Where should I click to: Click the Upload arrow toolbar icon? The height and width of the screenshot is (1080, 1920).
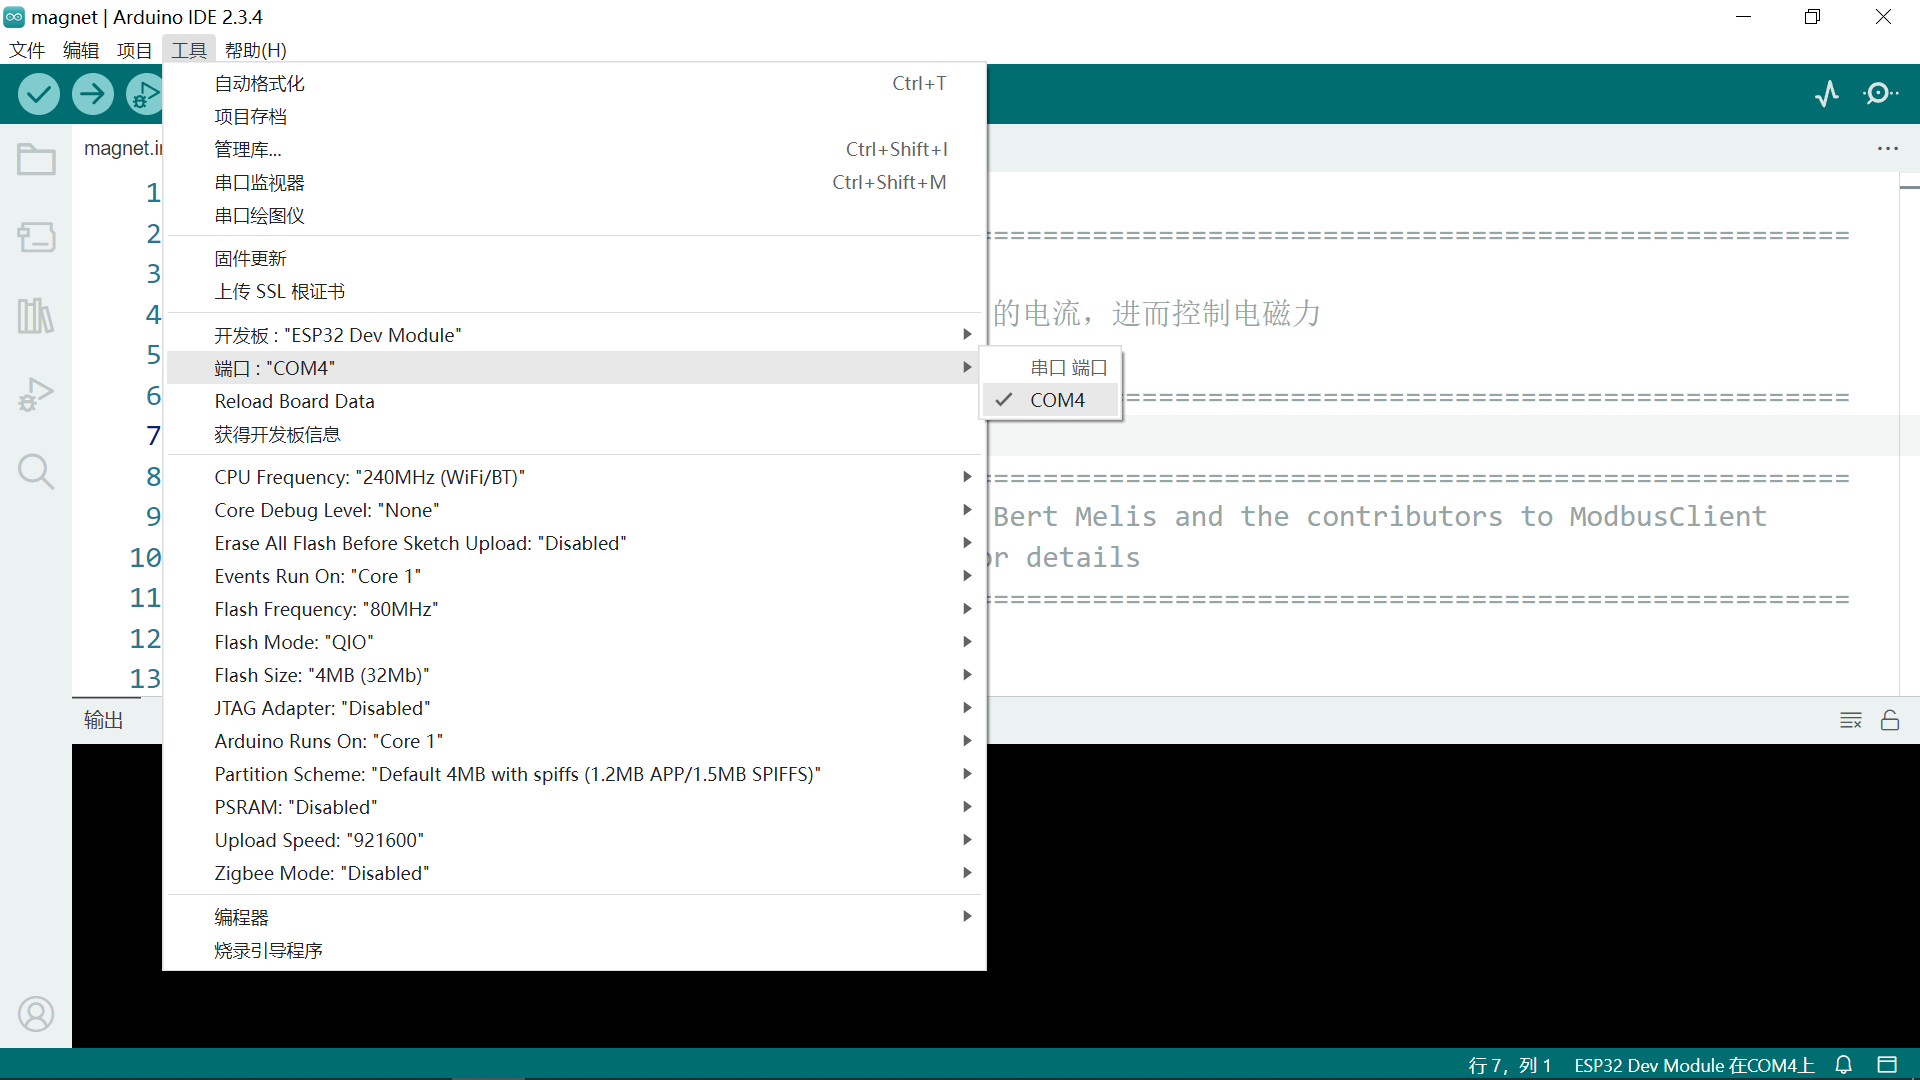pyautogui.click(x=92, y=94)
